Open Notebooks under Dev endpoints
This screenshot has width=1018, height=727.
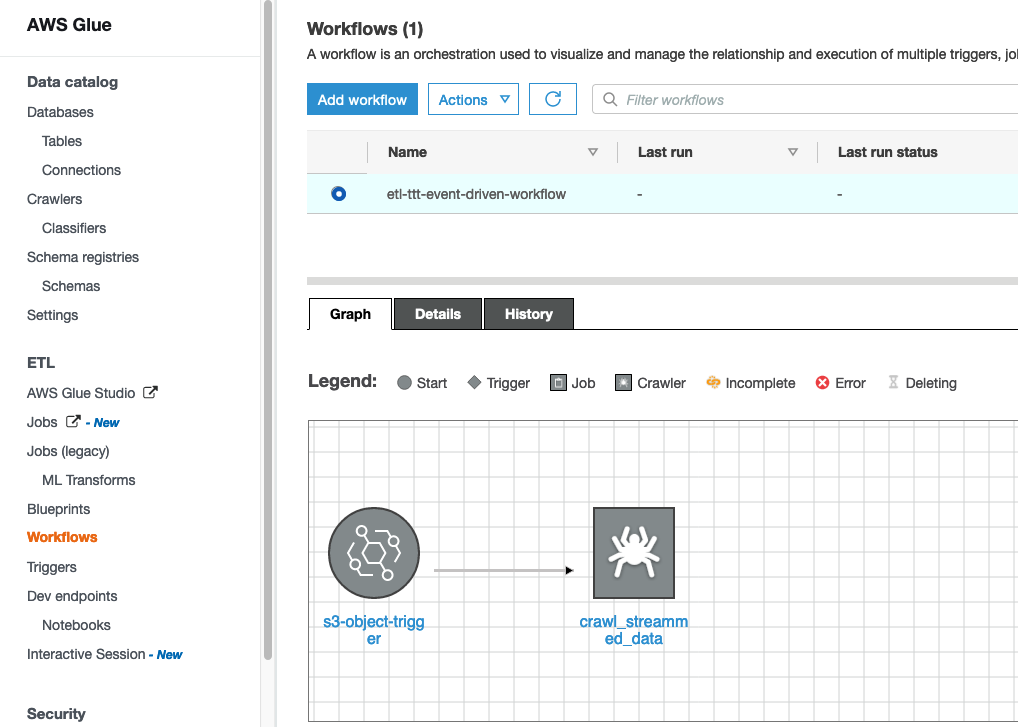pyautogui.click(x=76, y=625)
